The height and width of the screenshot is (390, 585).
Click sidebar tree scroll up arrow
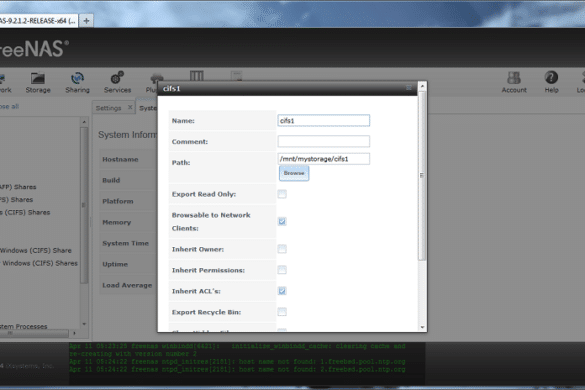[84, 122]
